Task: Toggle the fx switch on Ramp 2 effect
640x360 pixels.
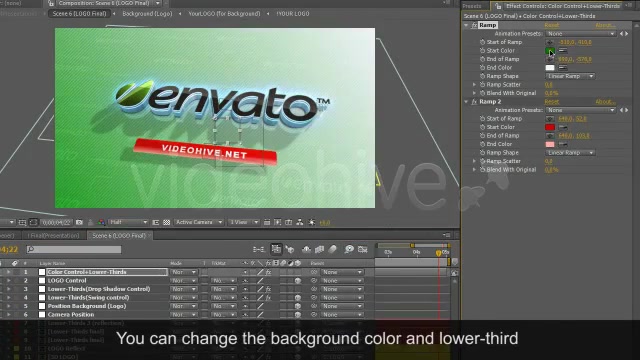Action: (474, 102)
